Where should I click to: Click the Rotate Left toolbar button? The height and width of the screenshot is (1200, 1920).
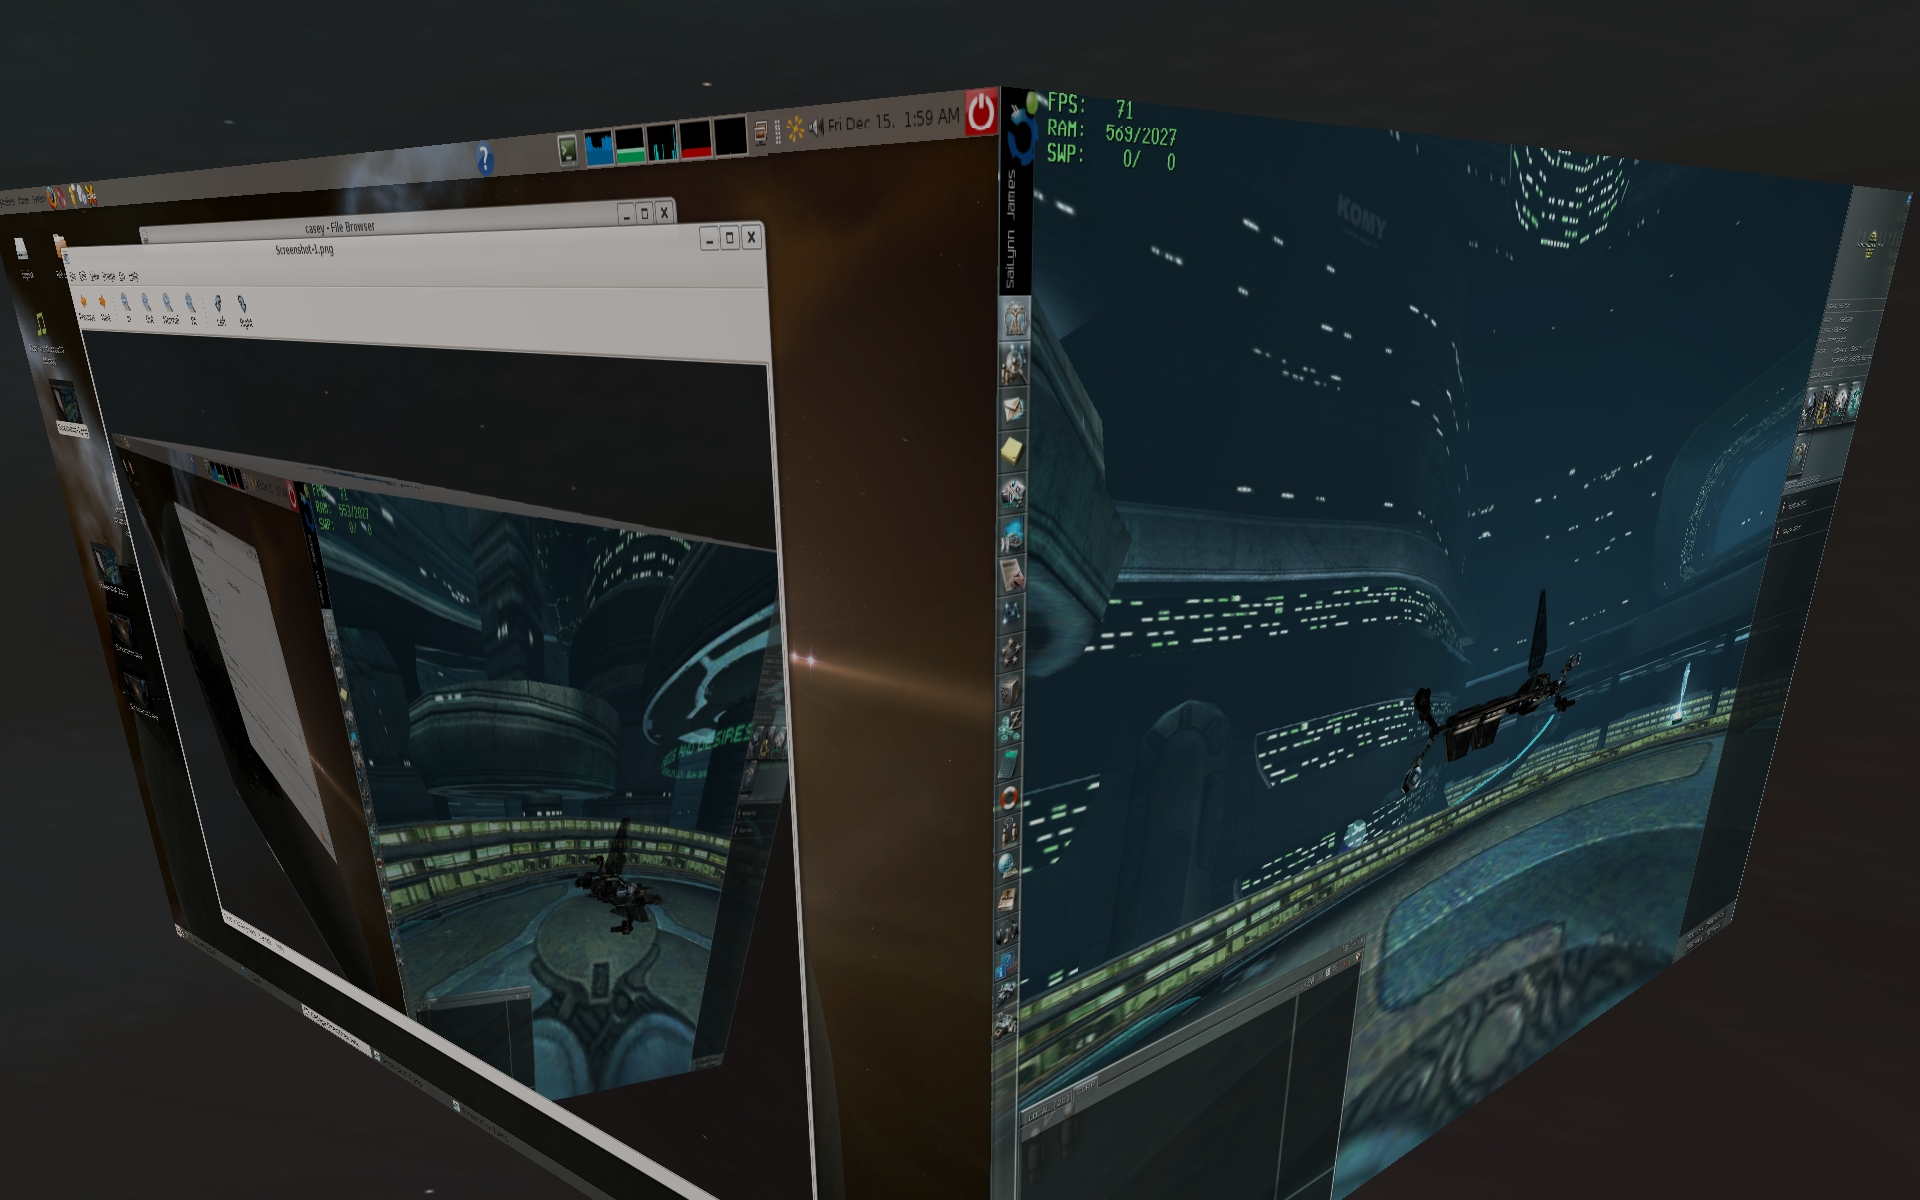[x=218, y=306]
